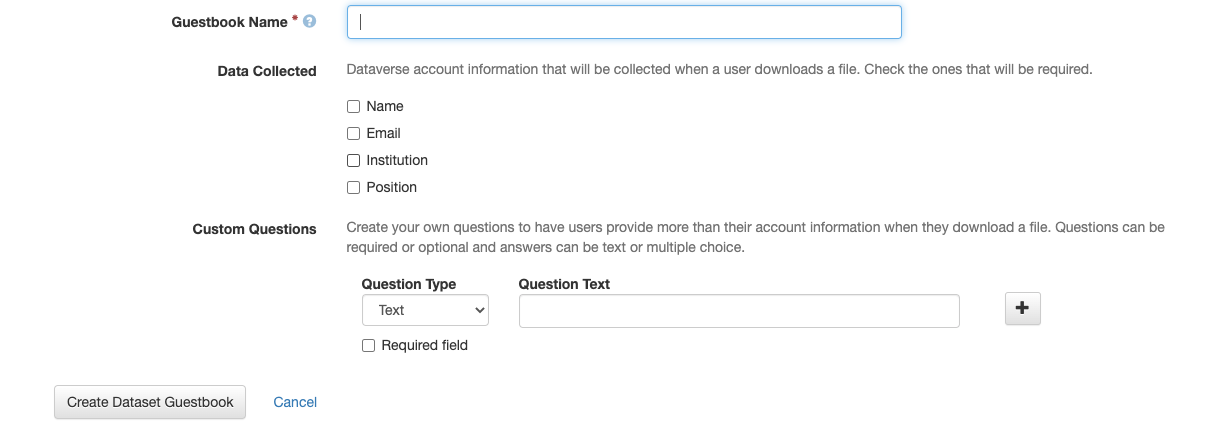Enable the Name data collection checkbox

point(353,107)
